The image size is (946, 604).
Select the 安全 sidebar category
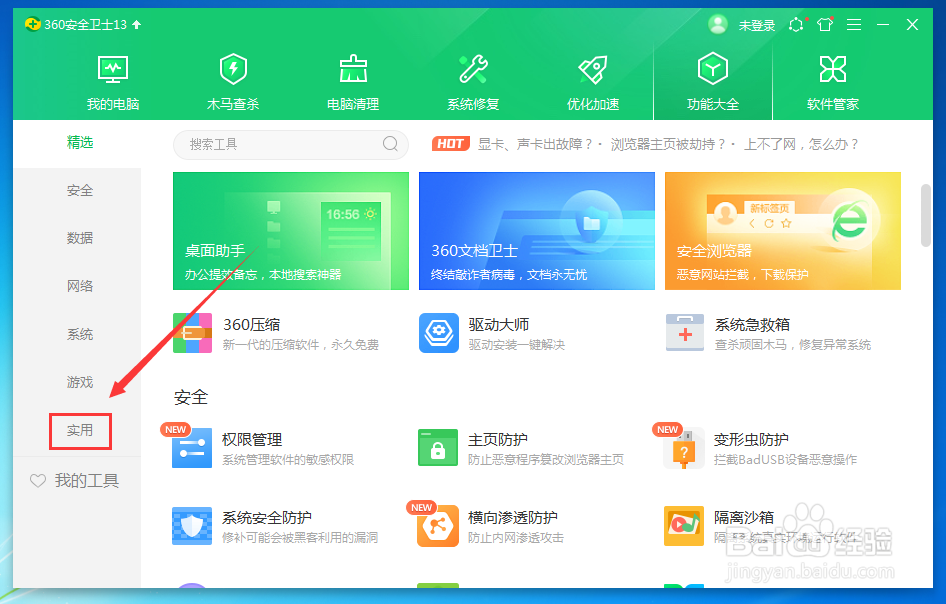point(80,190)
